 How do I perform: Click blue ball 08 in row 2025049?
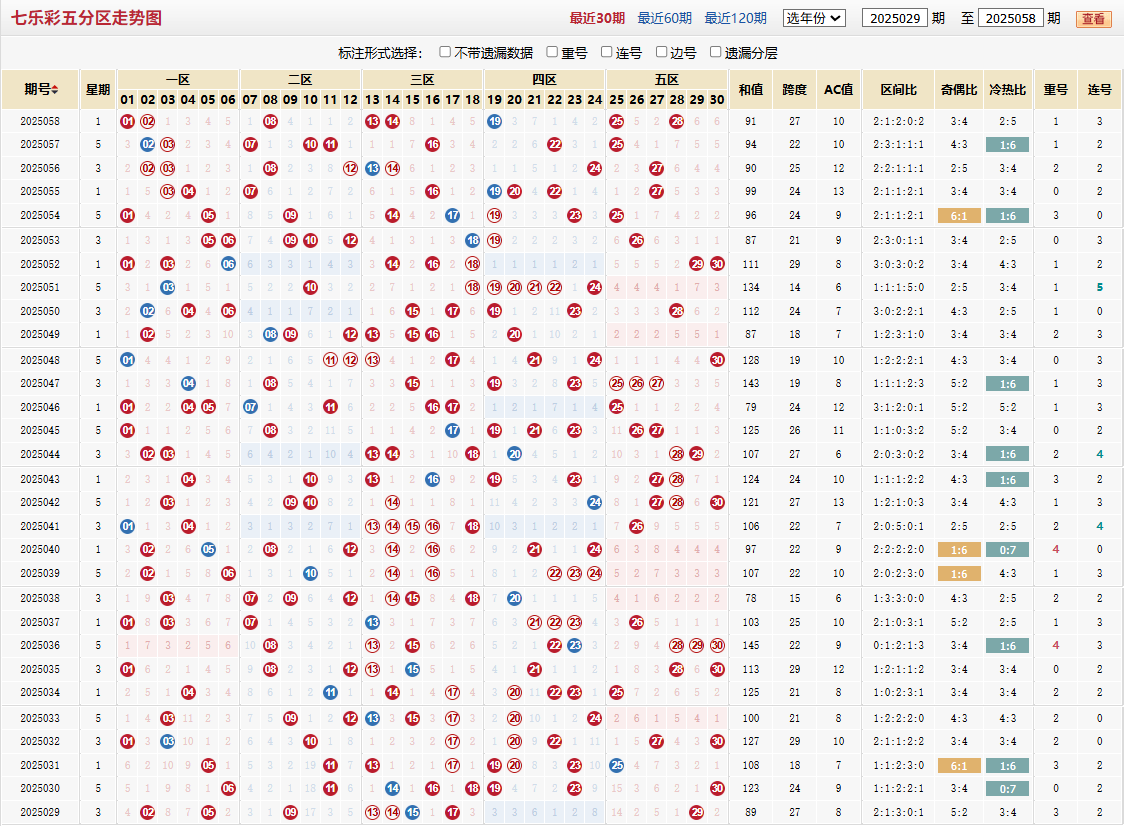coord(270,334)
